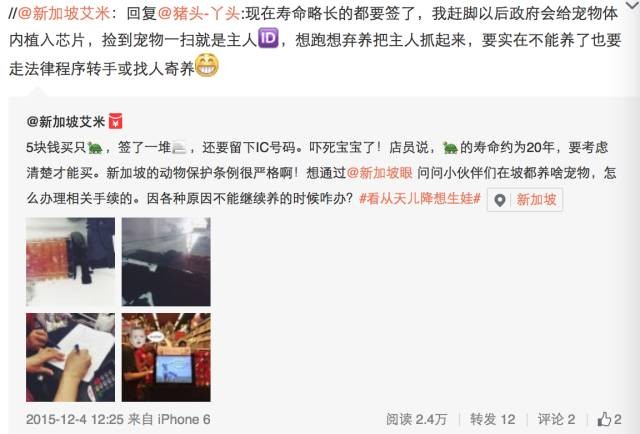
Task: View the red patterned fabric thumbnail
Action: pos(71,262)
